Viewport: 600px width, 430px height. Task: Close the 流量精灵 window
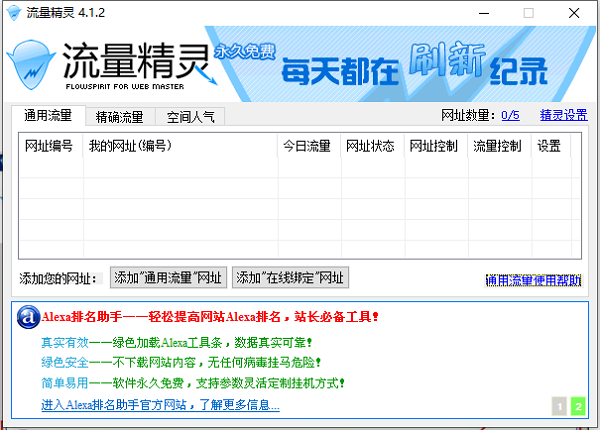pyautogui.click(x=574, y=13)
